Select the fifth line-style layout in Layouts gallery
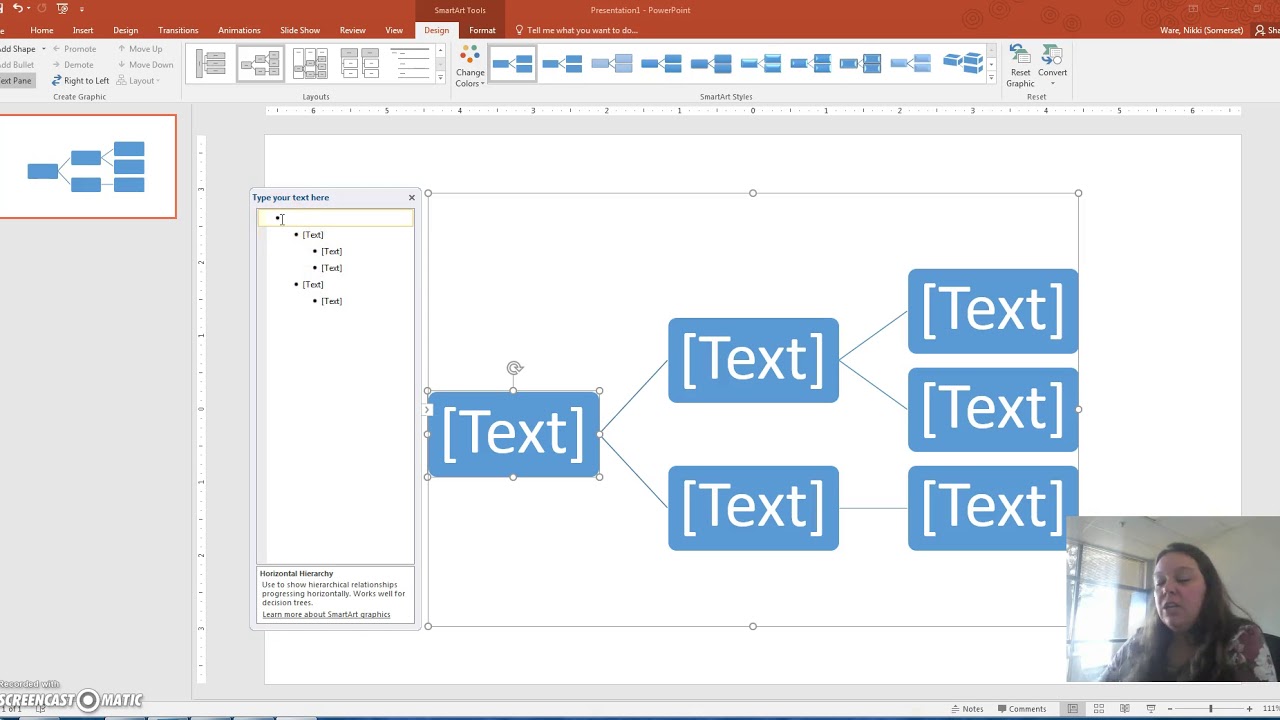The height and width of the screenshot is (720, 1280). pyautogui.click(x=410, y=65)
